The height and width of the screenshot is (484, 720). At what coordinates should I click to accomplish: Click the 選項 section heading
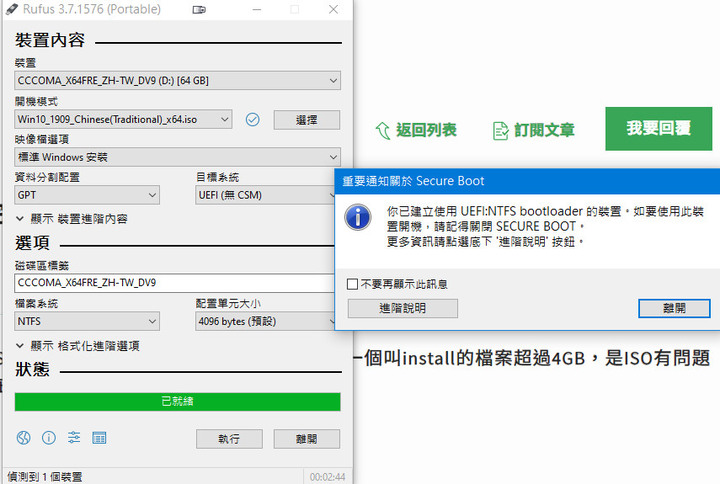[32, 243]
